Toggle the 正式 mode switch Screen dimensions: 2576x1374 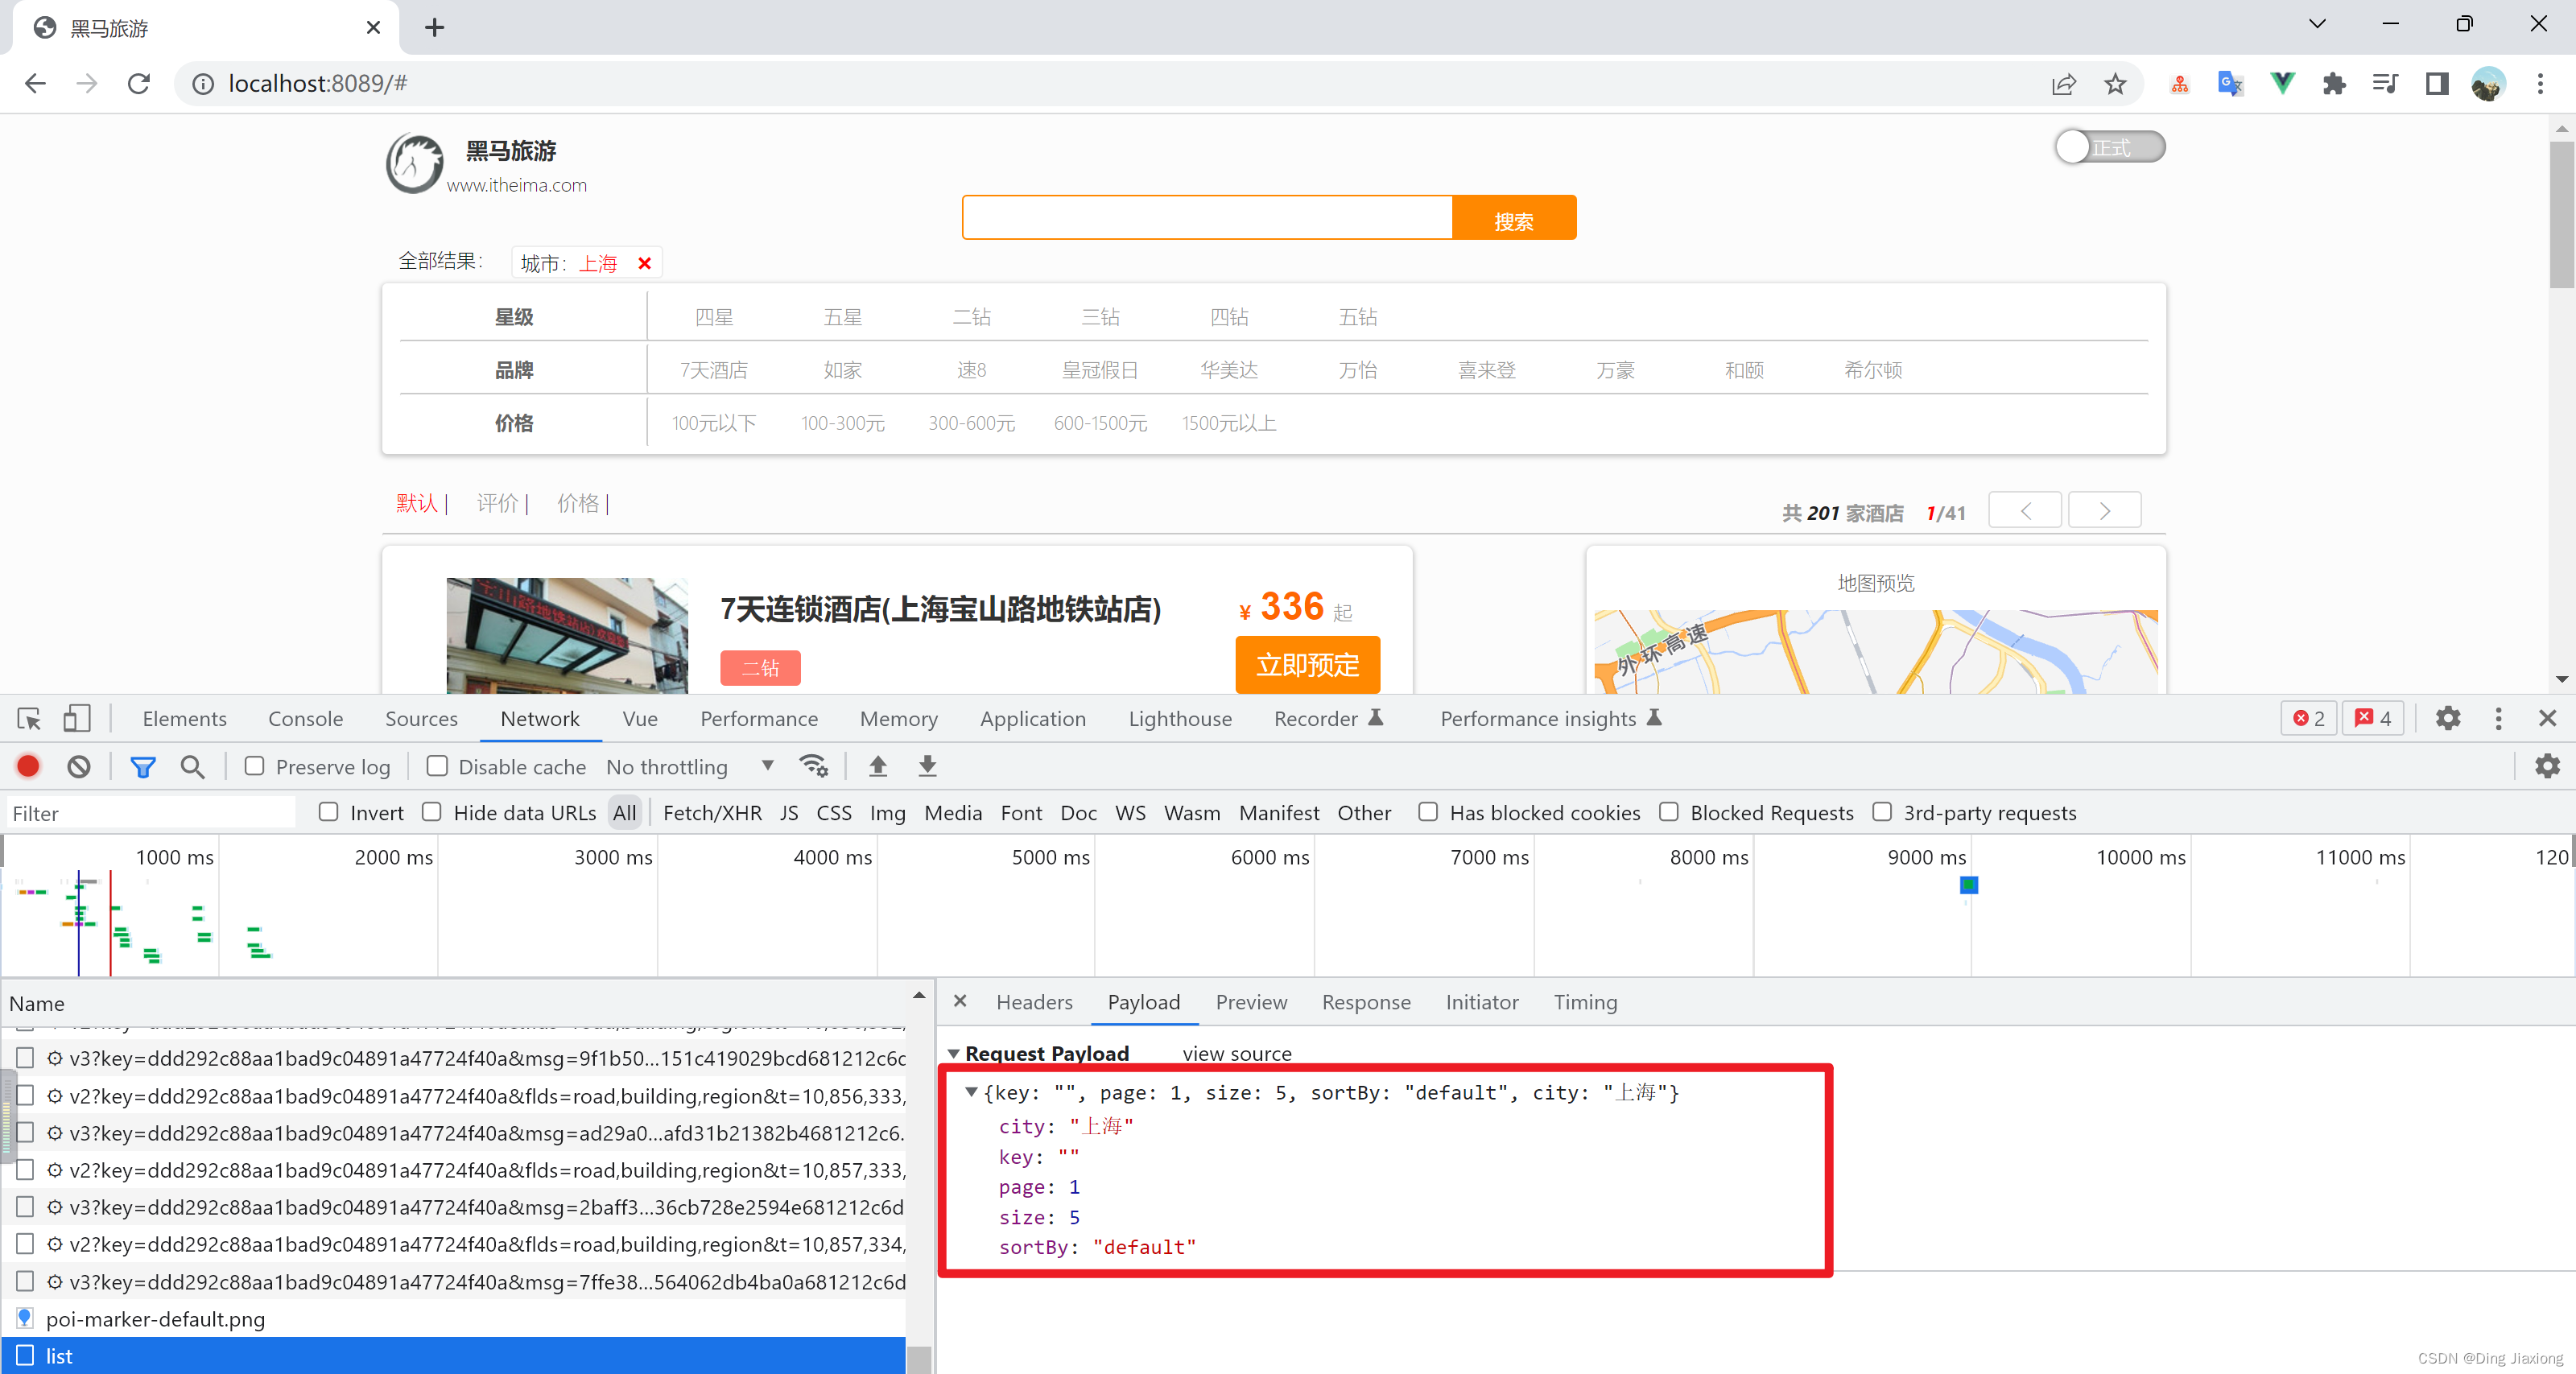click(2110, 147)
